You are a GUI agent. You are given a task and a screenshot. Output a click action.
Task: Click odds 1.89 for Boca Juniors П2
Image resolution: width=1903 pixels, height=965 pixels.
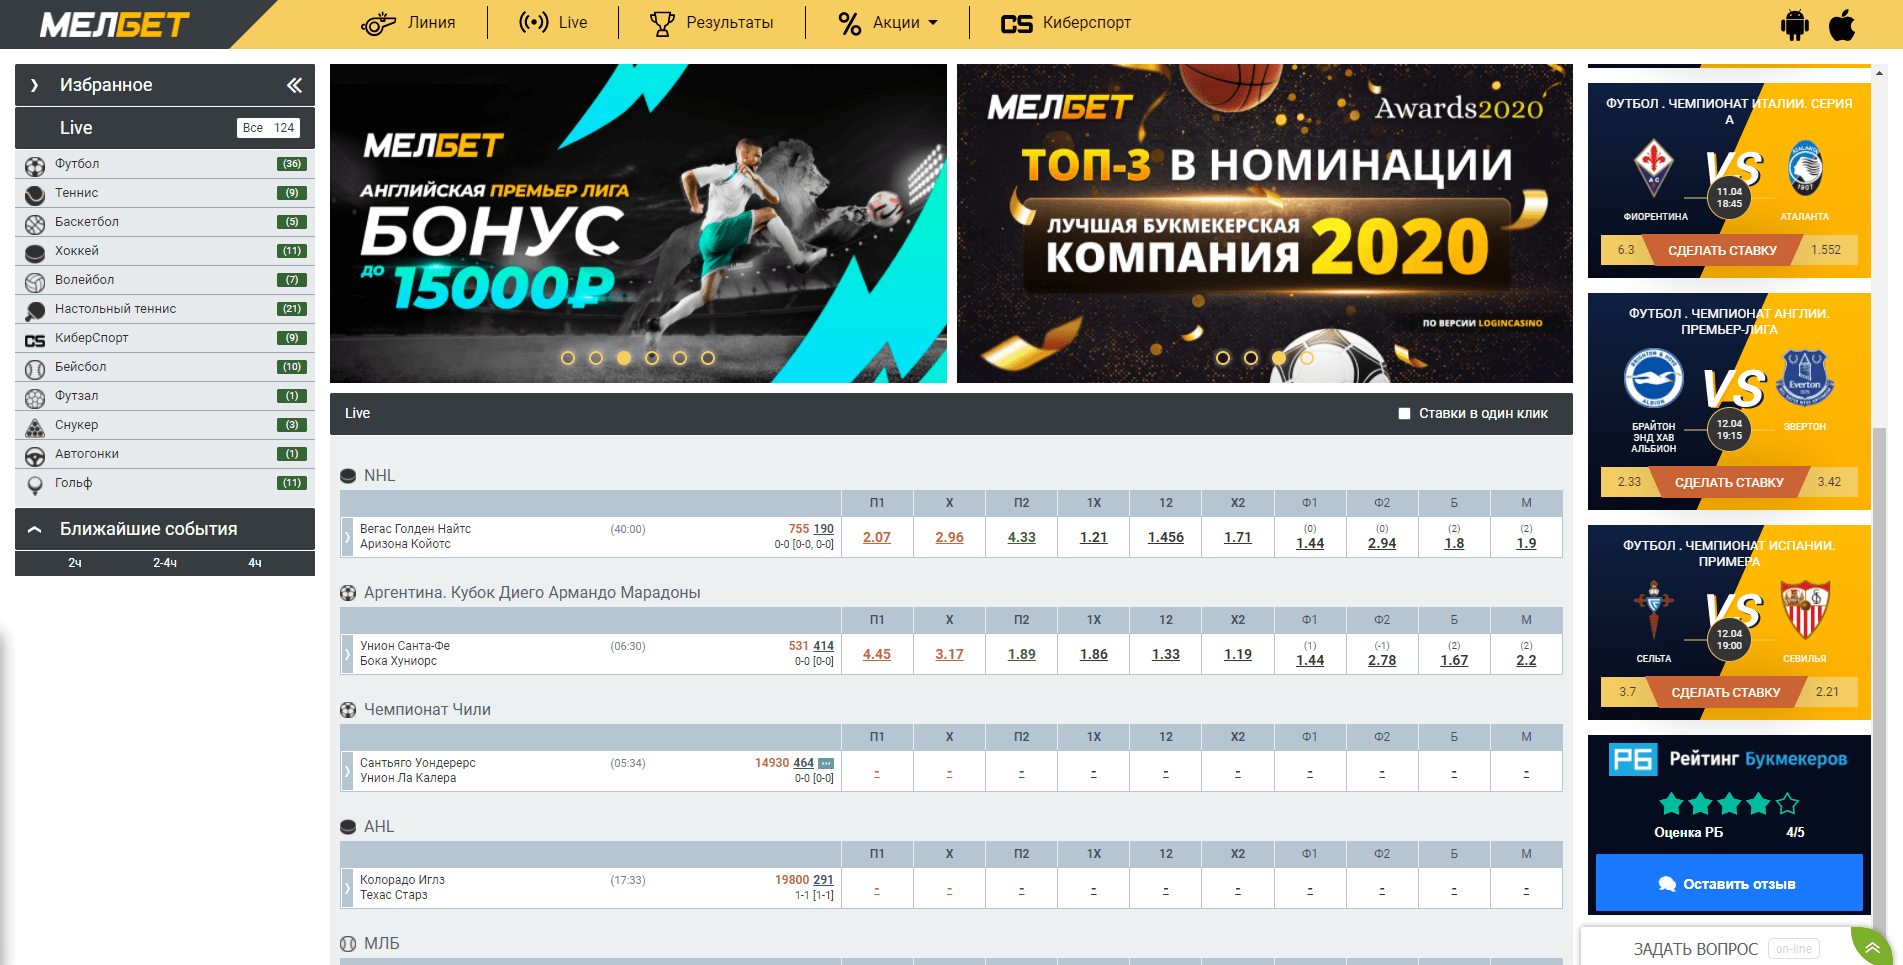tap(1022, 654)
